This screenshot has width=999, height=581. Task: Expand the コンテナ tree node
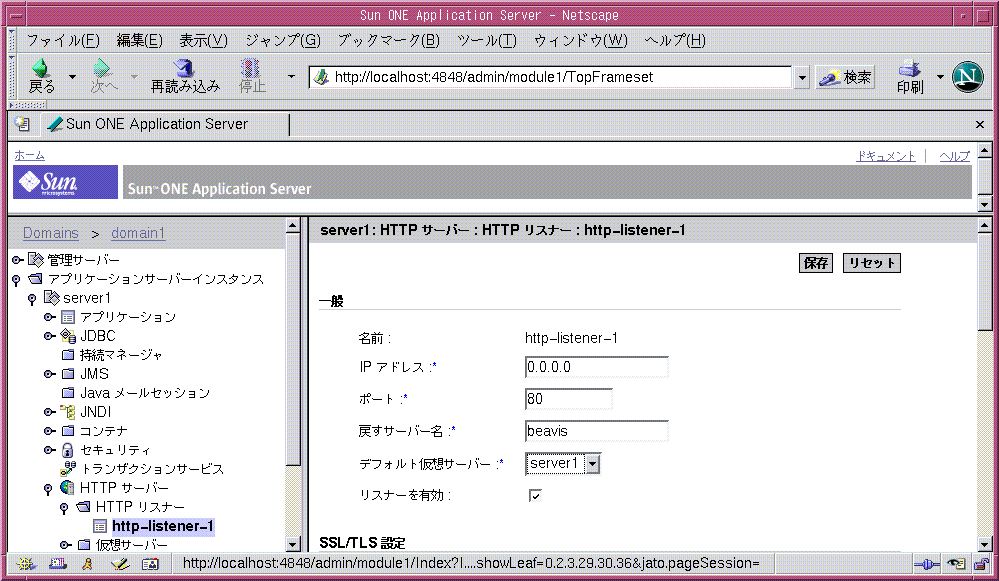pos(49,431)
